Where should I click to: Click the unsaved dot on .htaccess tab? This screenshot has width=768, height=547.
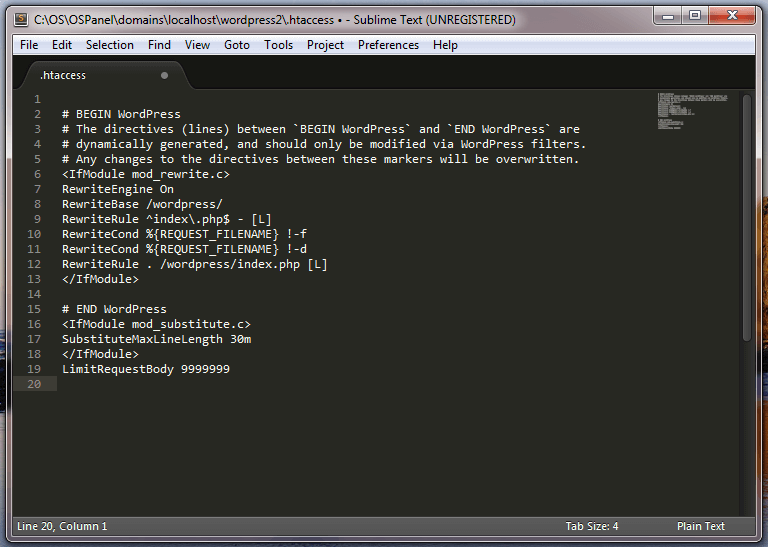165,75
